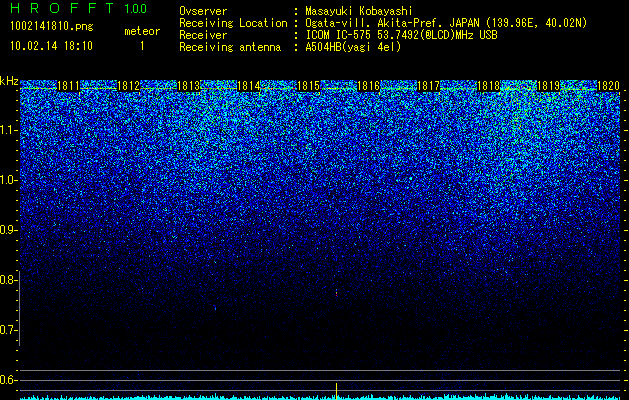
Task: Click the kHz axis label
Action: pos(9,81)
